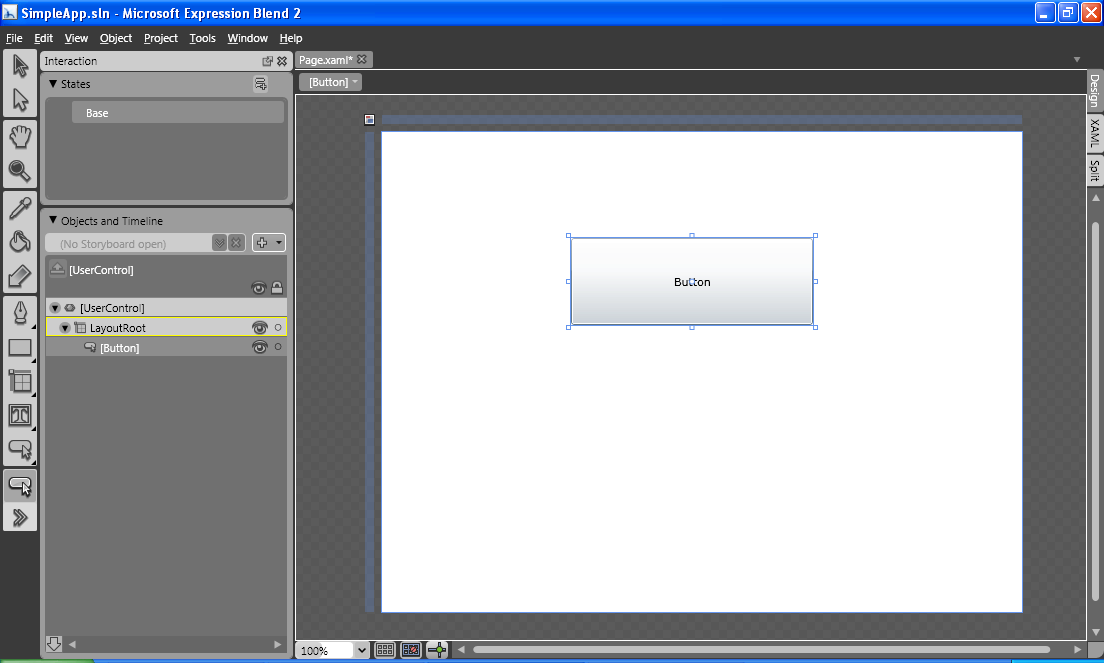Toggle visibility of the [Button] element
This screenshot has height=663, width=1104.
point(260,348)
